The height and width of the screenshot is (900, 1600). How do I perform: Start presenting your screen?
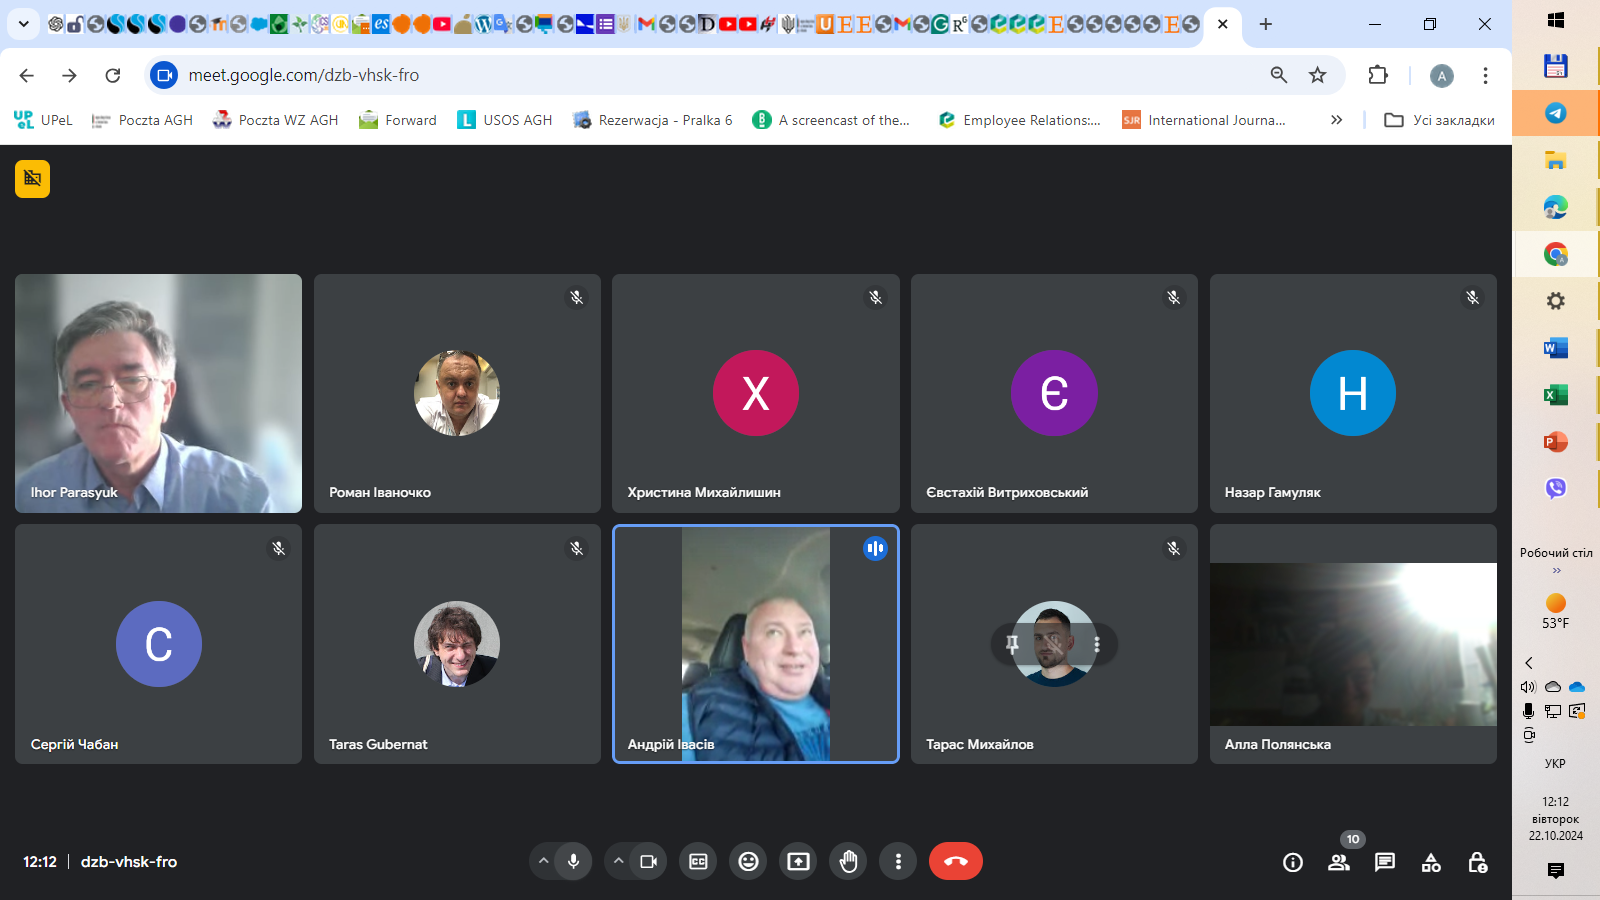tap(798, 861)
